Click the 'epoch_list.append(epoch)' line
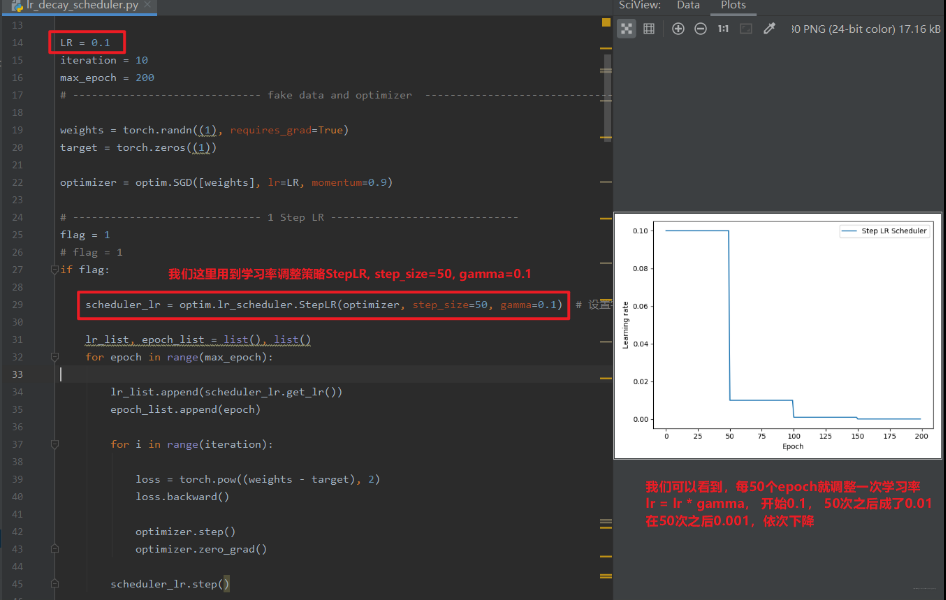Image resolution: width=946 pixels, height=600 pixels. coord(185,409)
